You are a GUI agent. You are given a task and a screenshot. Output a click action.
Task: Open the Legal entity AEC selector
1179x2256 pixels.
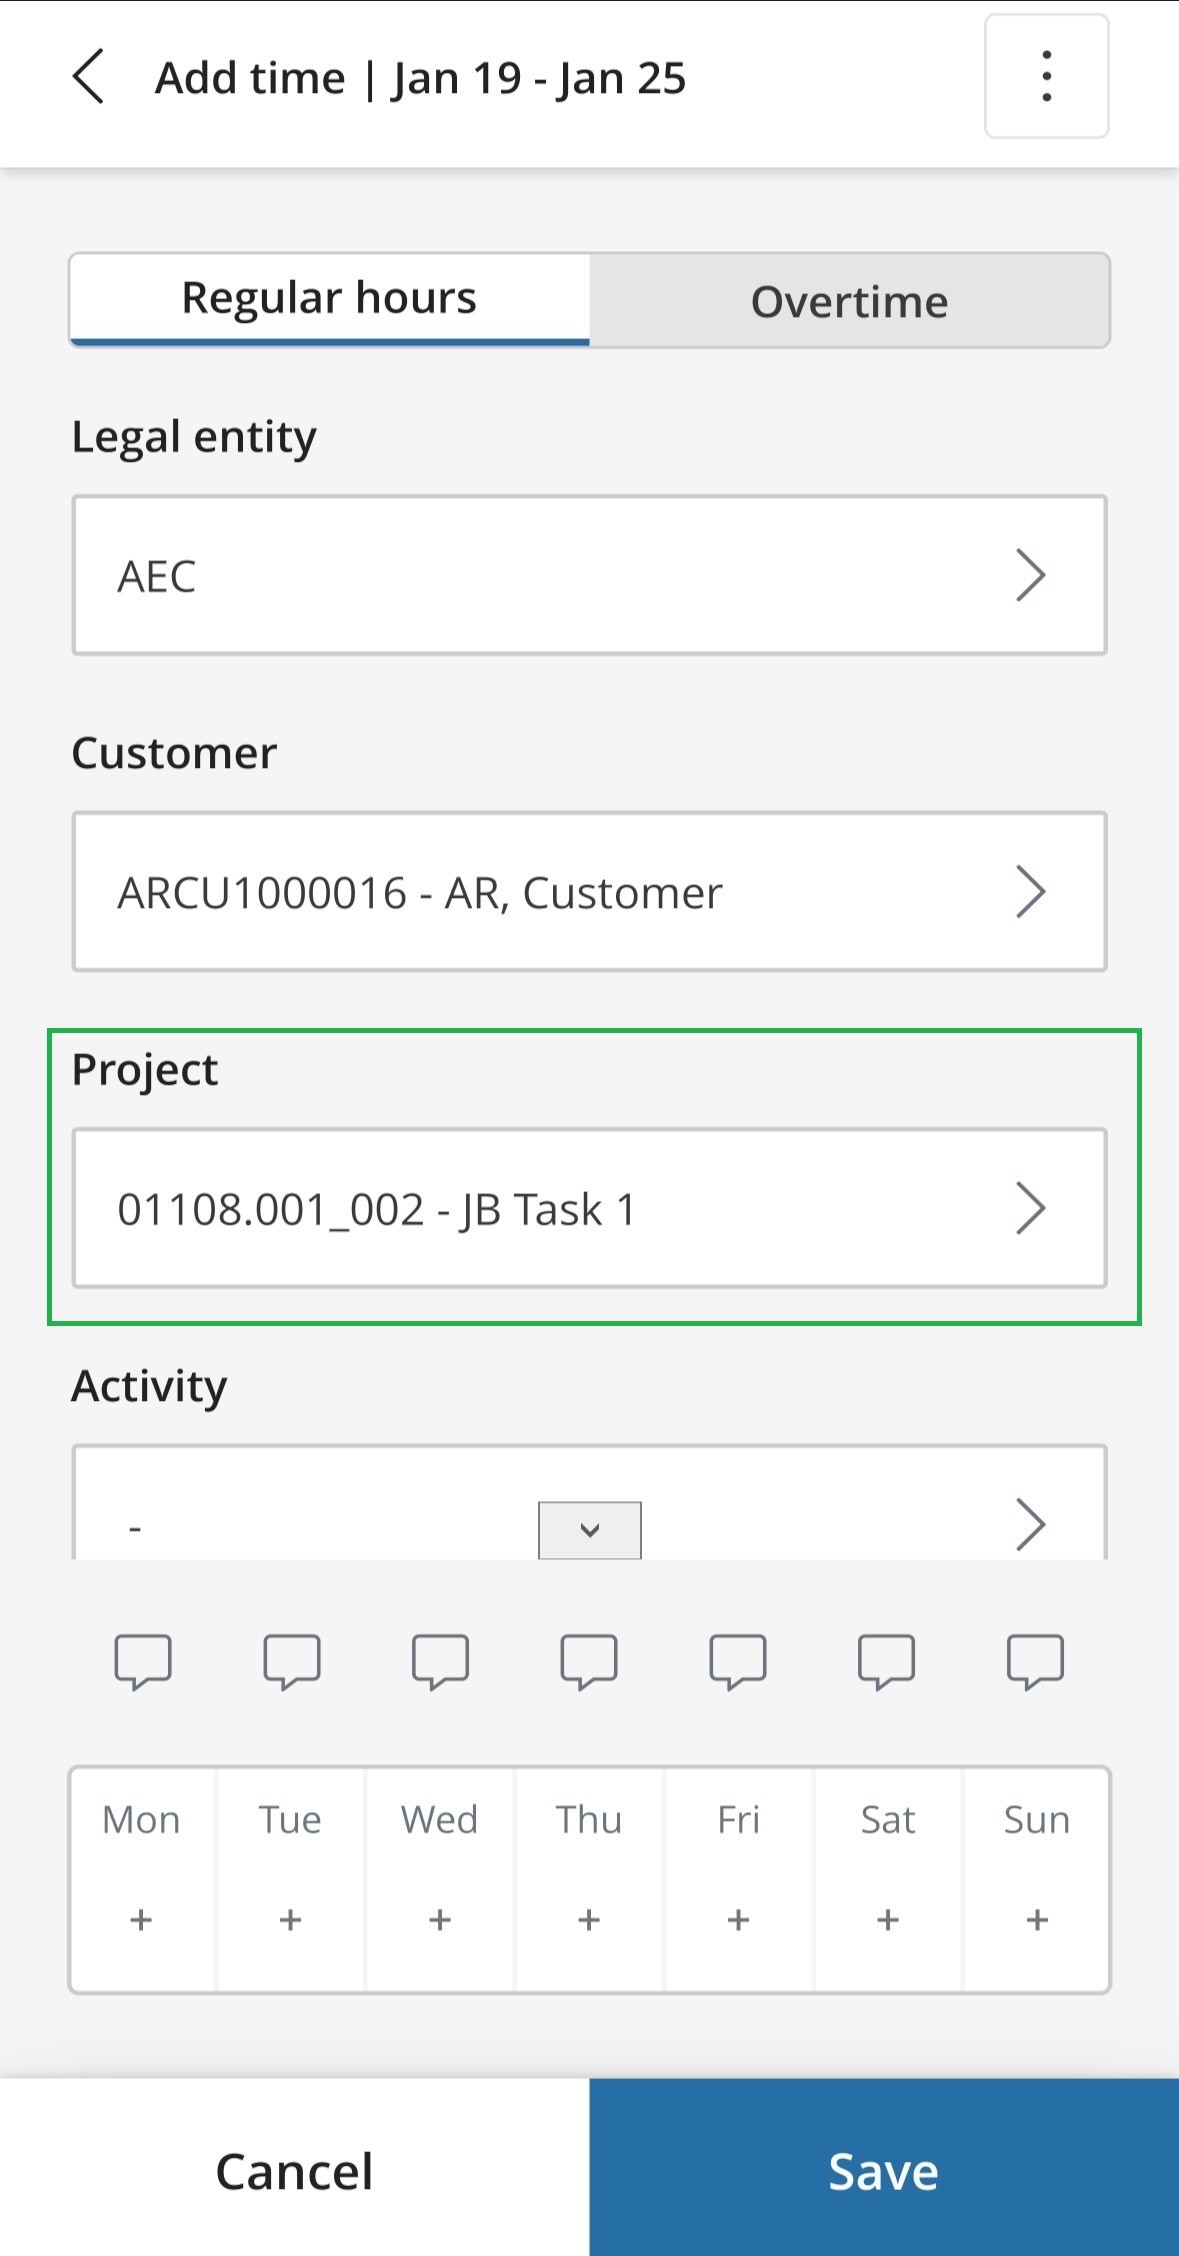pos(589,575)
